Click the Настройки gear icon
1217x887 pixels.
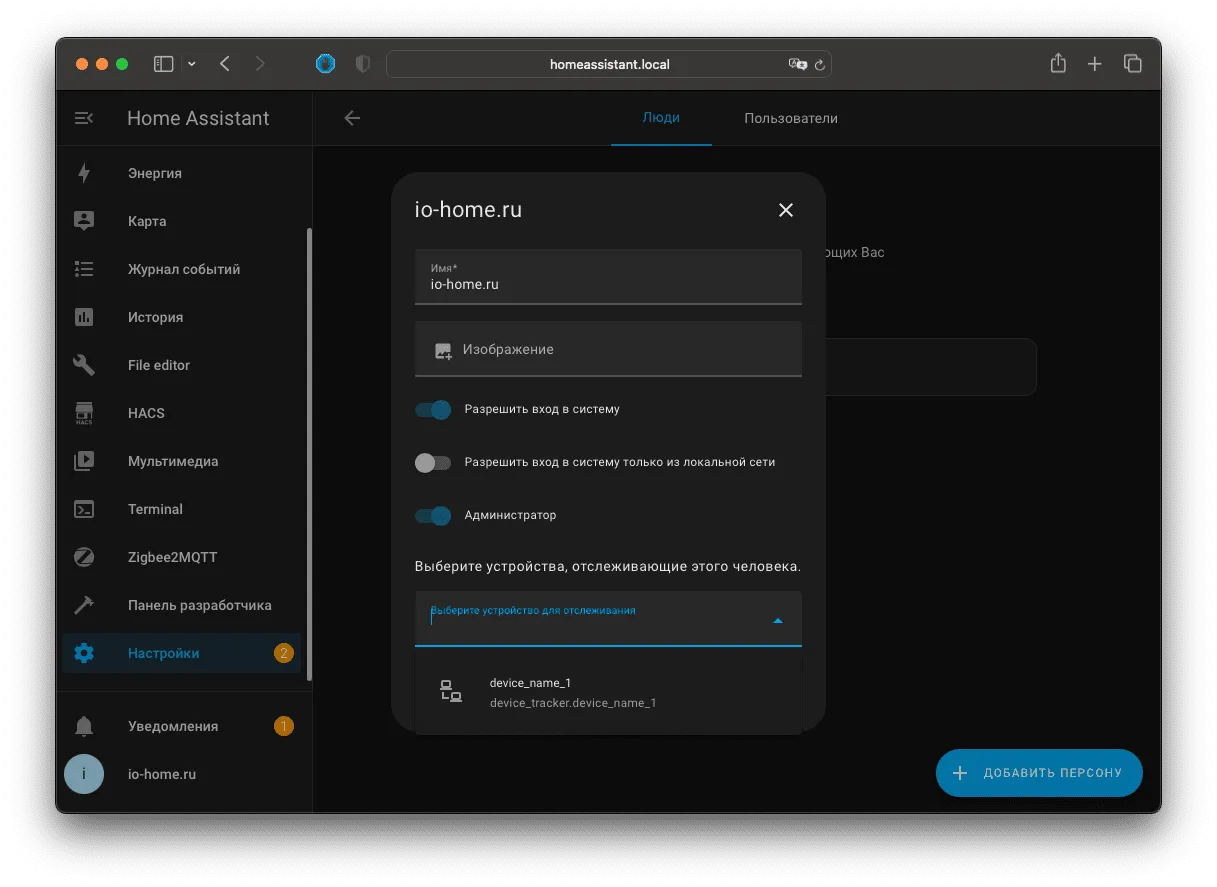click(x=84, y=653)
